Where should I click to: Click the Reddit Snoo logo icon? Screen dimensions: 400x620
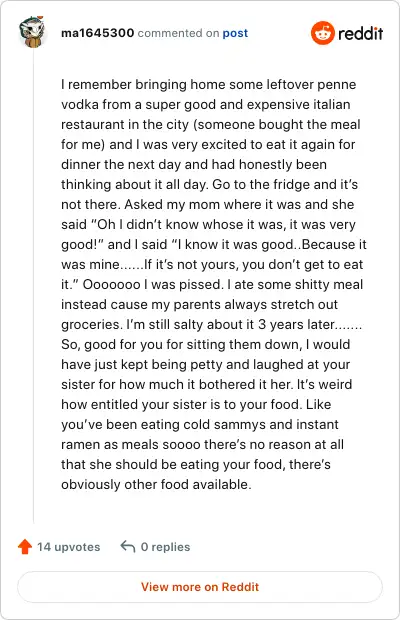[323, 33]
